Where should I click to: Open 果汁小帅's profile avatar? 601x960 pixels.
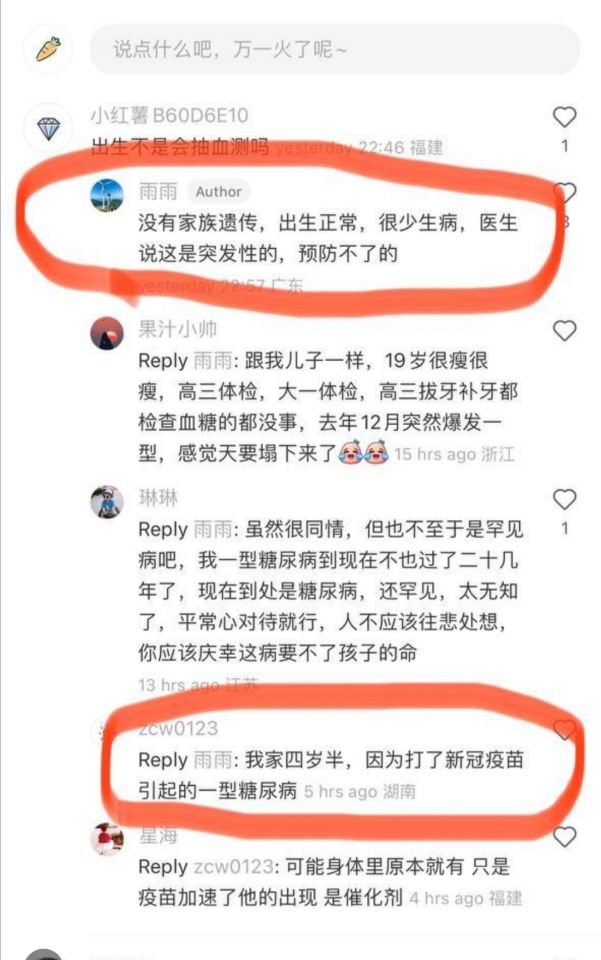coord(107,333)
